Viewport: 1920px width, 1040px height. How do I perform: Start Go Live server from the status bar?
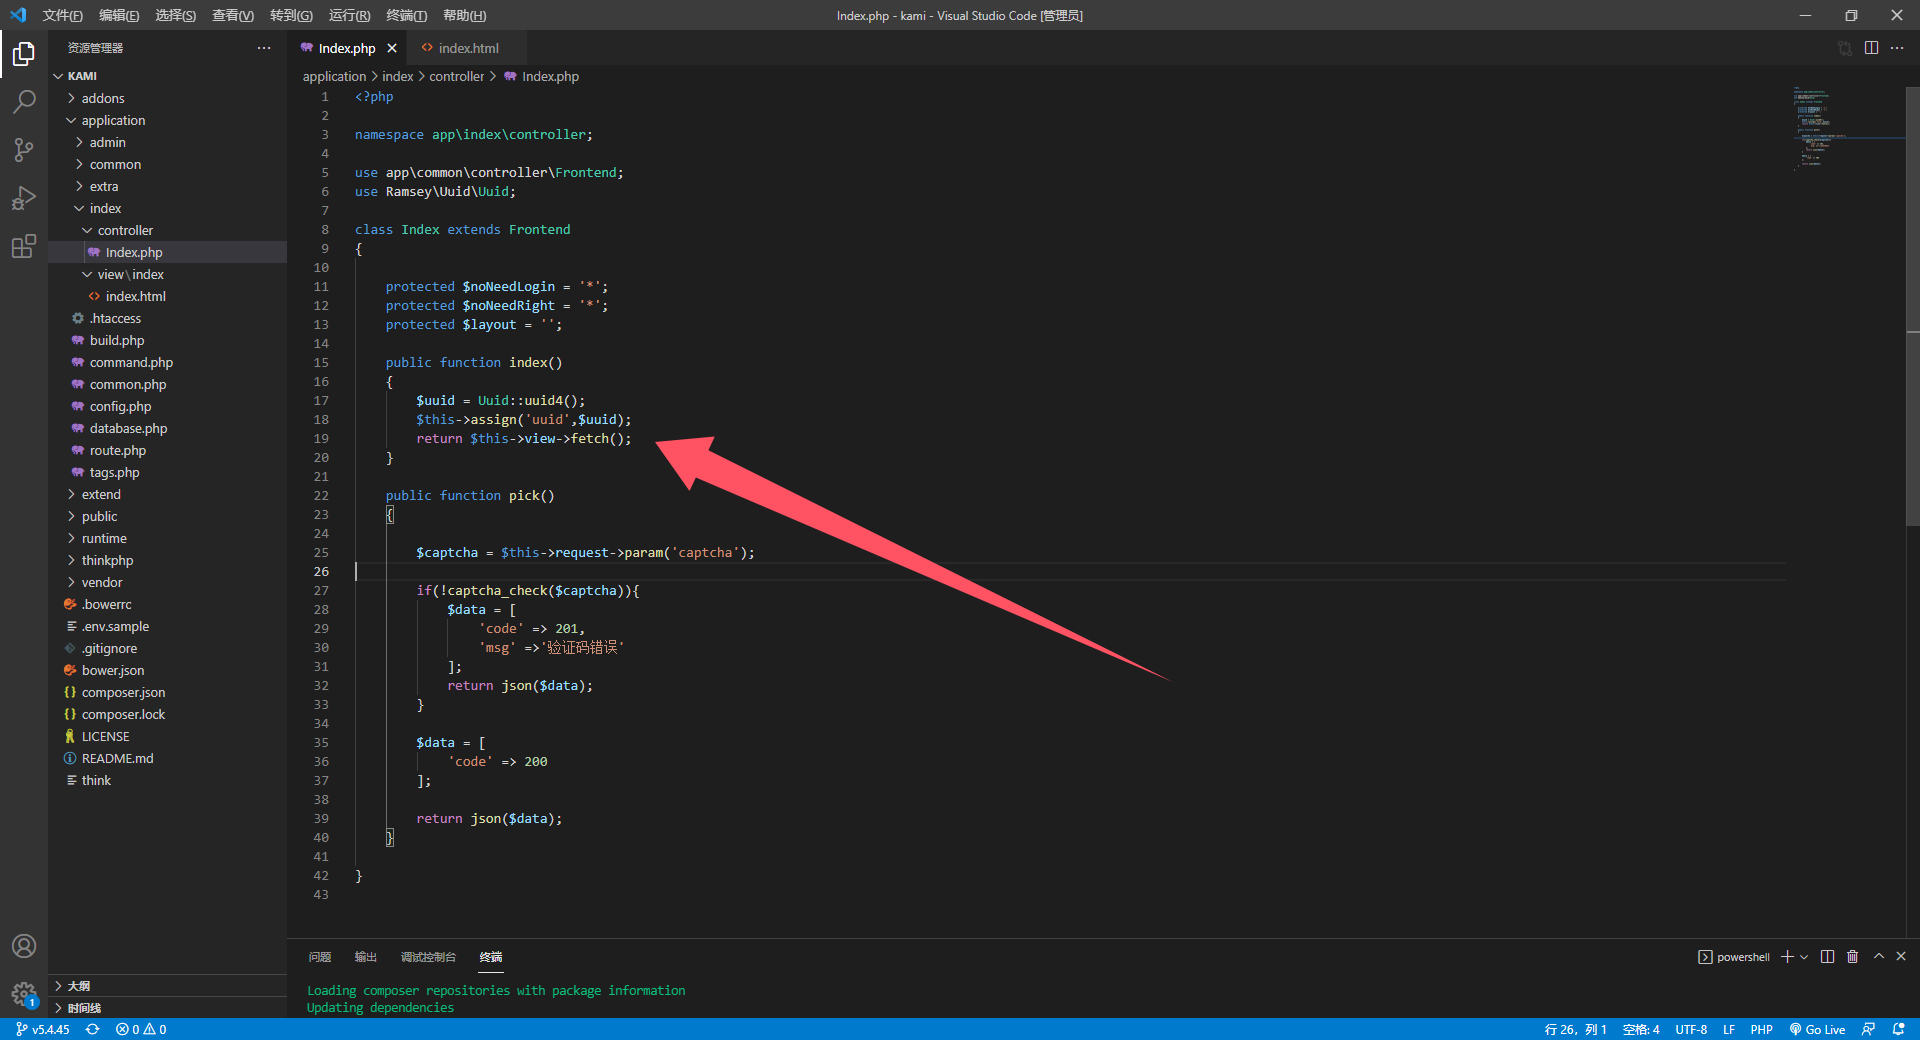(x=1818, y=1029)
